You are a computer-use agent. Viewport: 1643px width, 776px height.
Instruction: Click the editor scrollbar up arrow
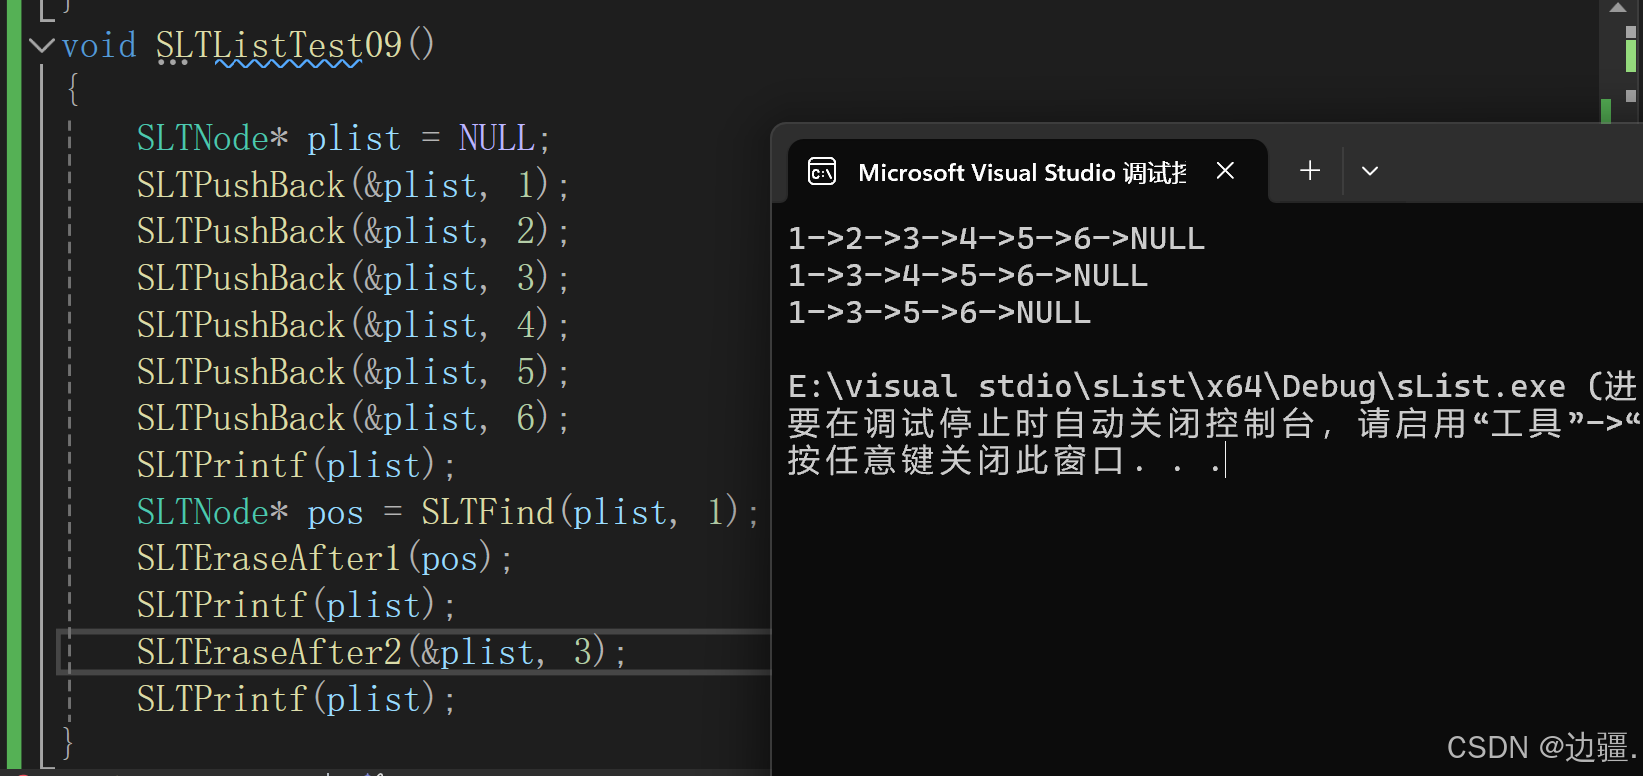[x=1617, y=8]
